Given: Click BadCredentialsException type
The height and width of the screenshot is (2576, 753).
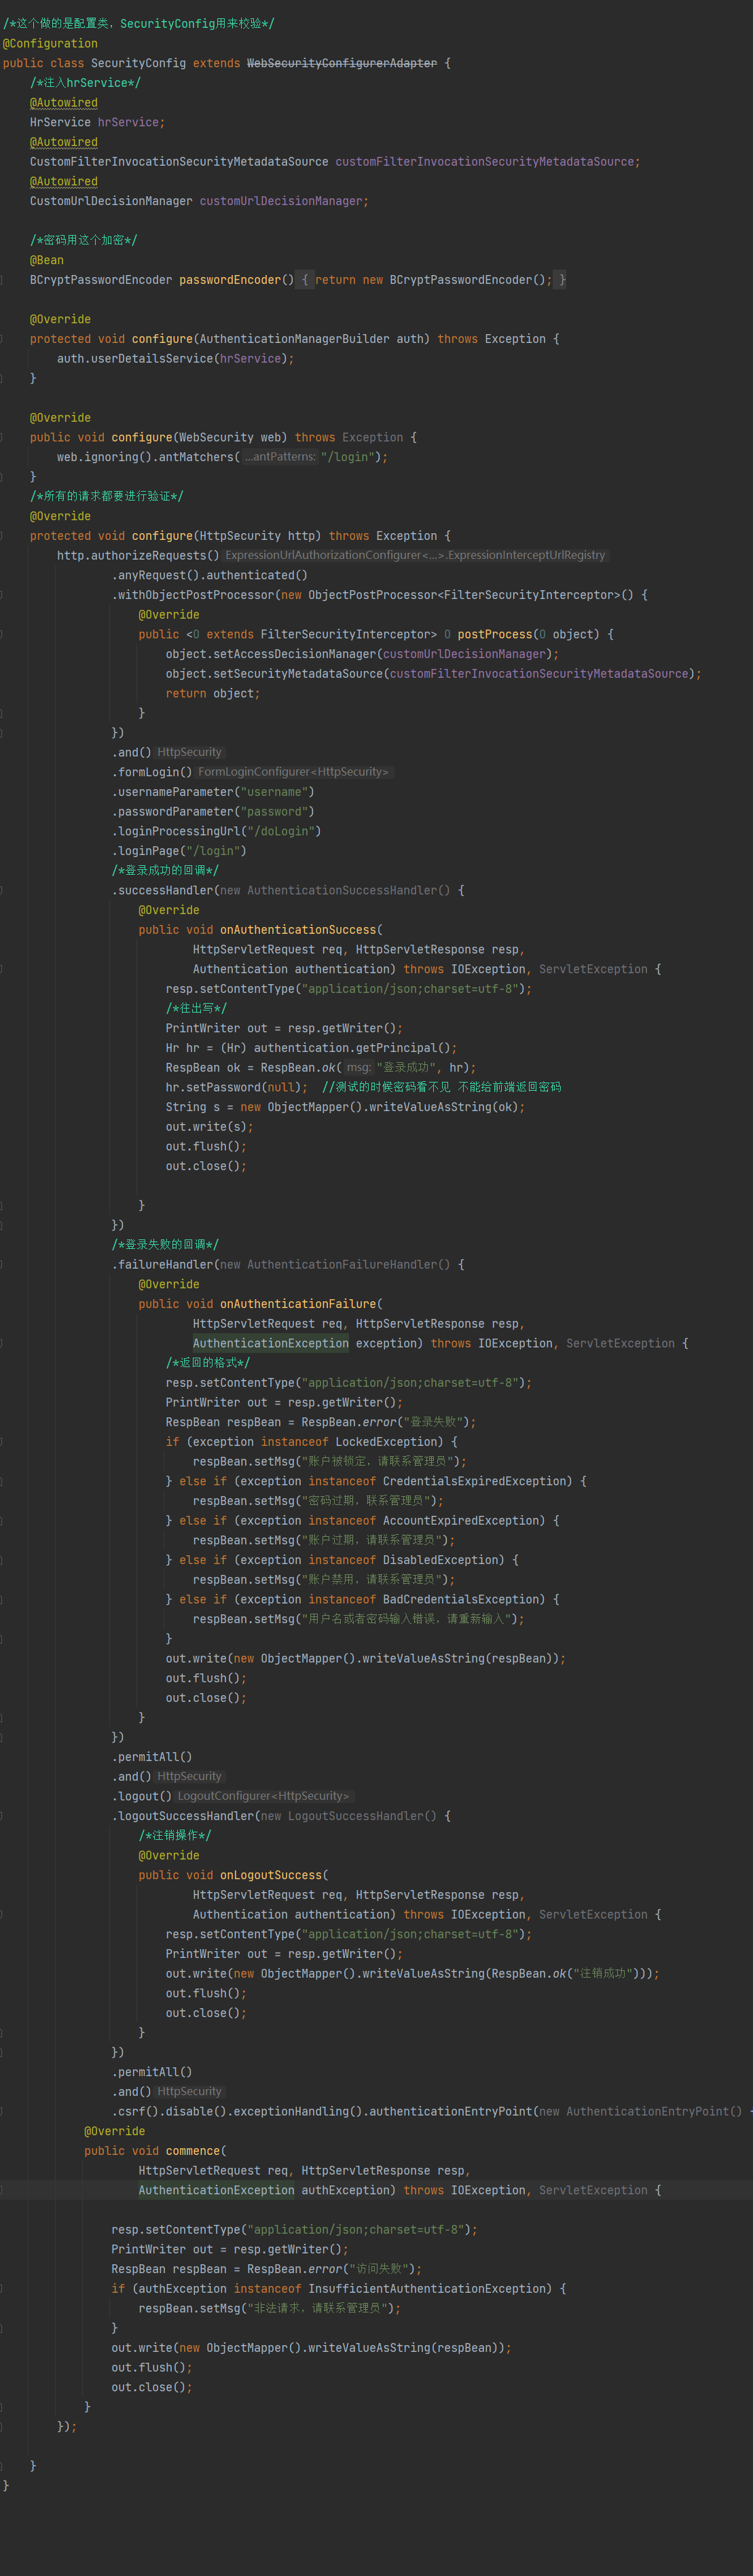Looking at the screenshot, I should pyautogui.click(x=461, y=1600).
